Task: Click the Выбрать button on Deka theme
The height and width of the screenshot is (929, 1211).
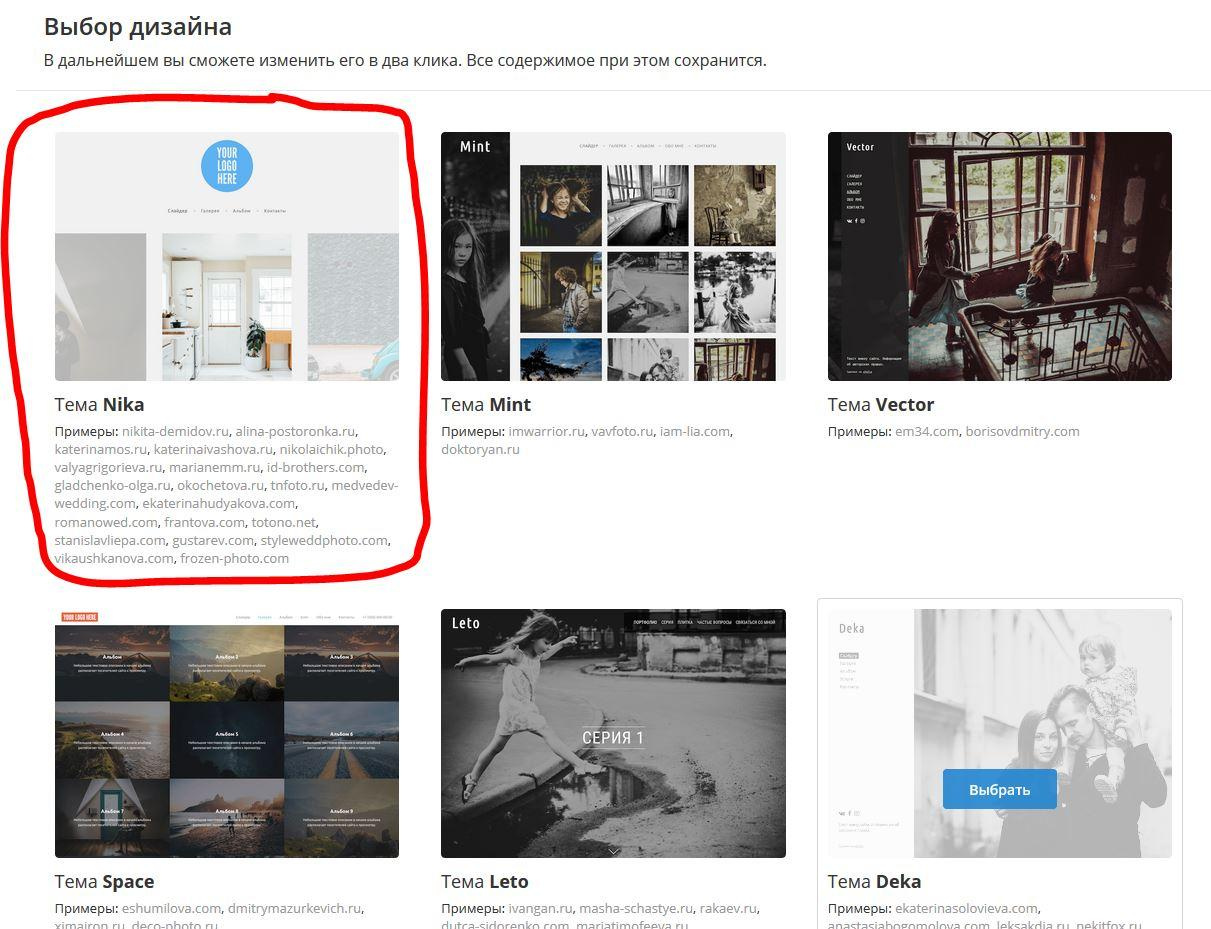Action: (999, 789)
